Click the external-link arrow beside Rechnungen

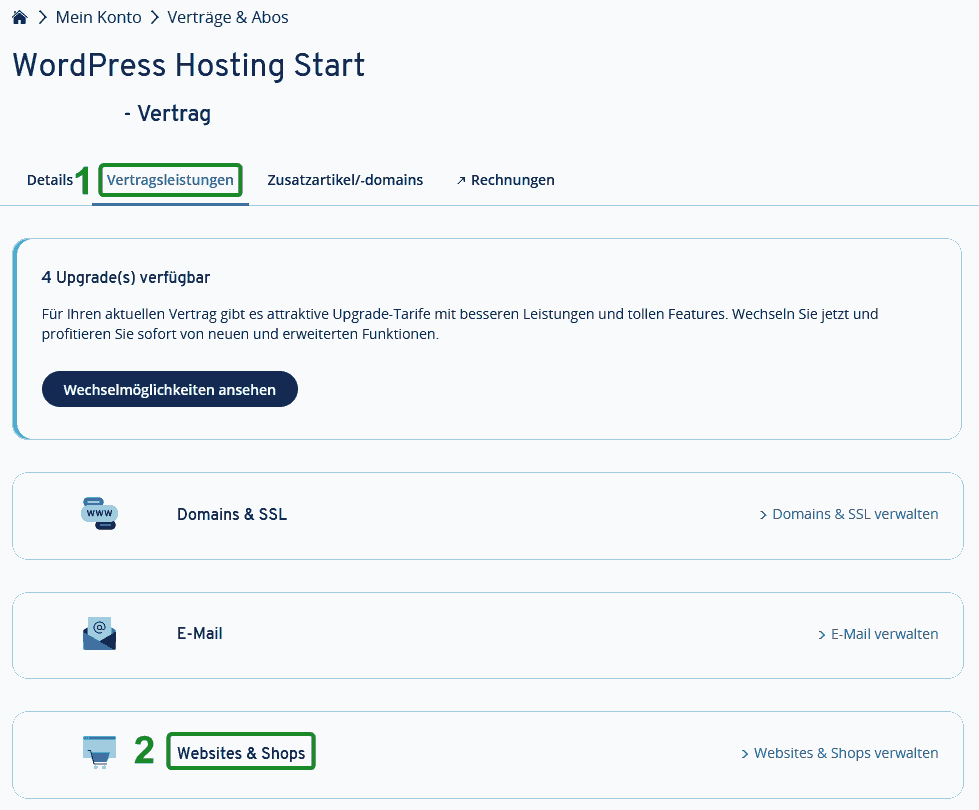[461, 181]
